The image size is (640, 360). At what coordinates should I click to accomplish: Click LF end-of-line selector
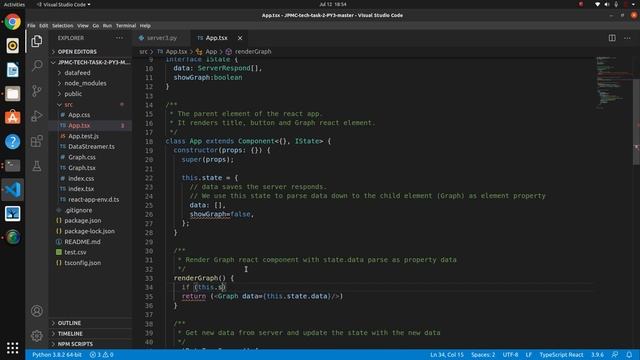tap(529, 355)
